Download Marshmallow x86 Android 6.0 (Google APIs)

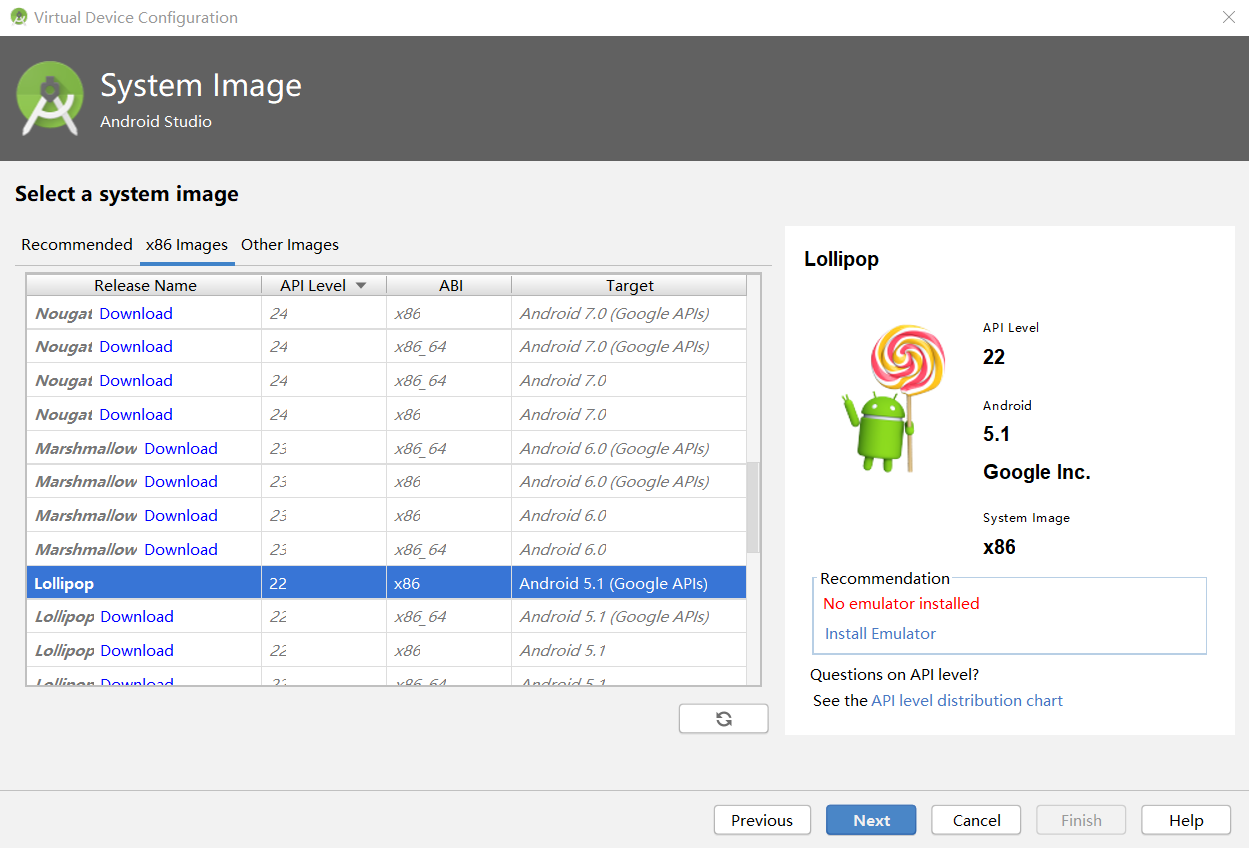tap(181, 481)
